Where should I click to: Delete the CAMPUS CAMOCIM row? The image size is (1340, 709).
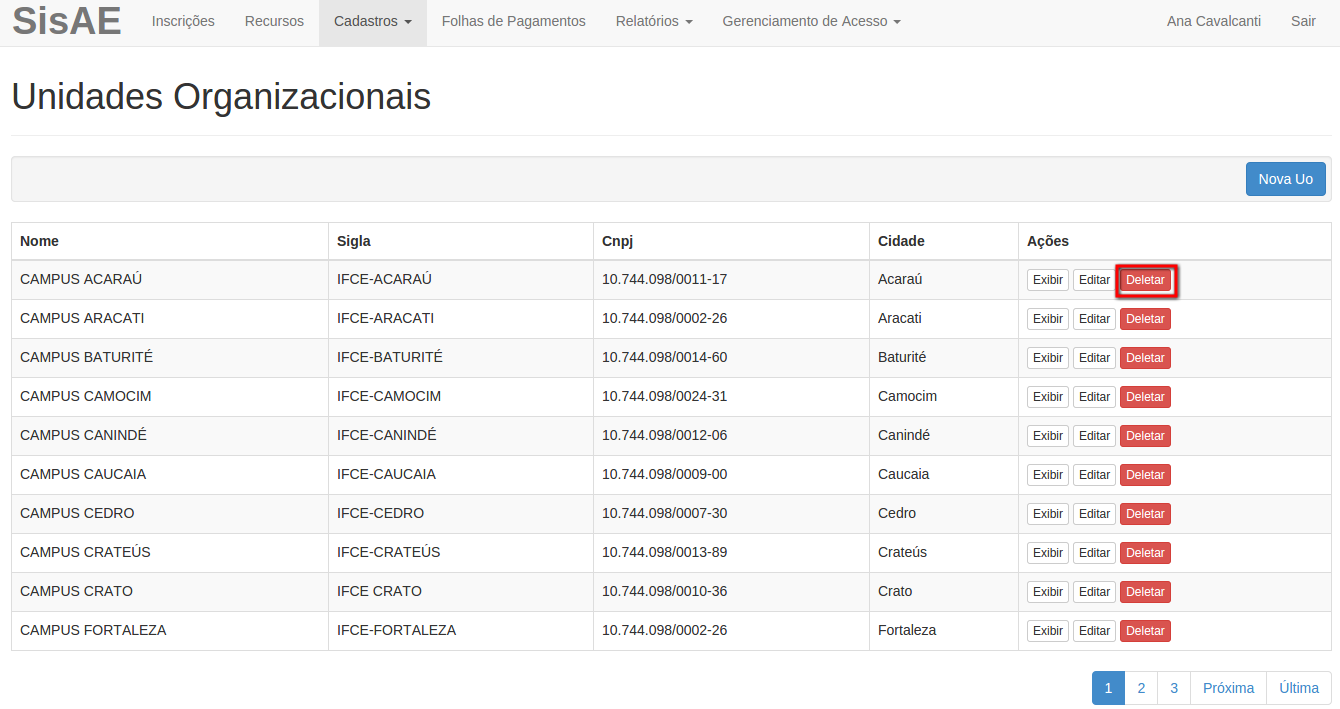coord(1145,397)
